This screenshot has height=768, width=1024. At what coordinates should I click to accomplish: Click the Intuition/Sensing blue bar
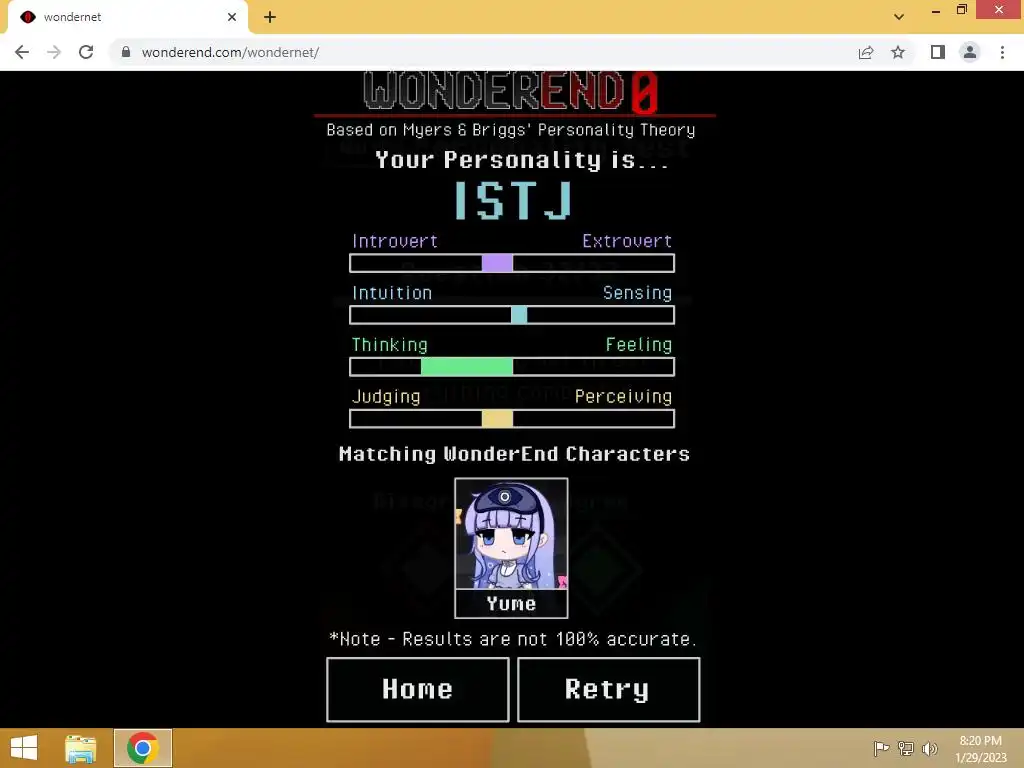[x=512, y=315]
